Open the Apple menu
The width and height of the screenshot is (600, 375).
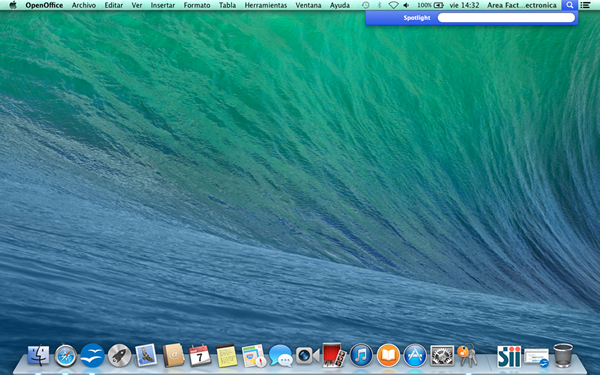click(13, 5)
